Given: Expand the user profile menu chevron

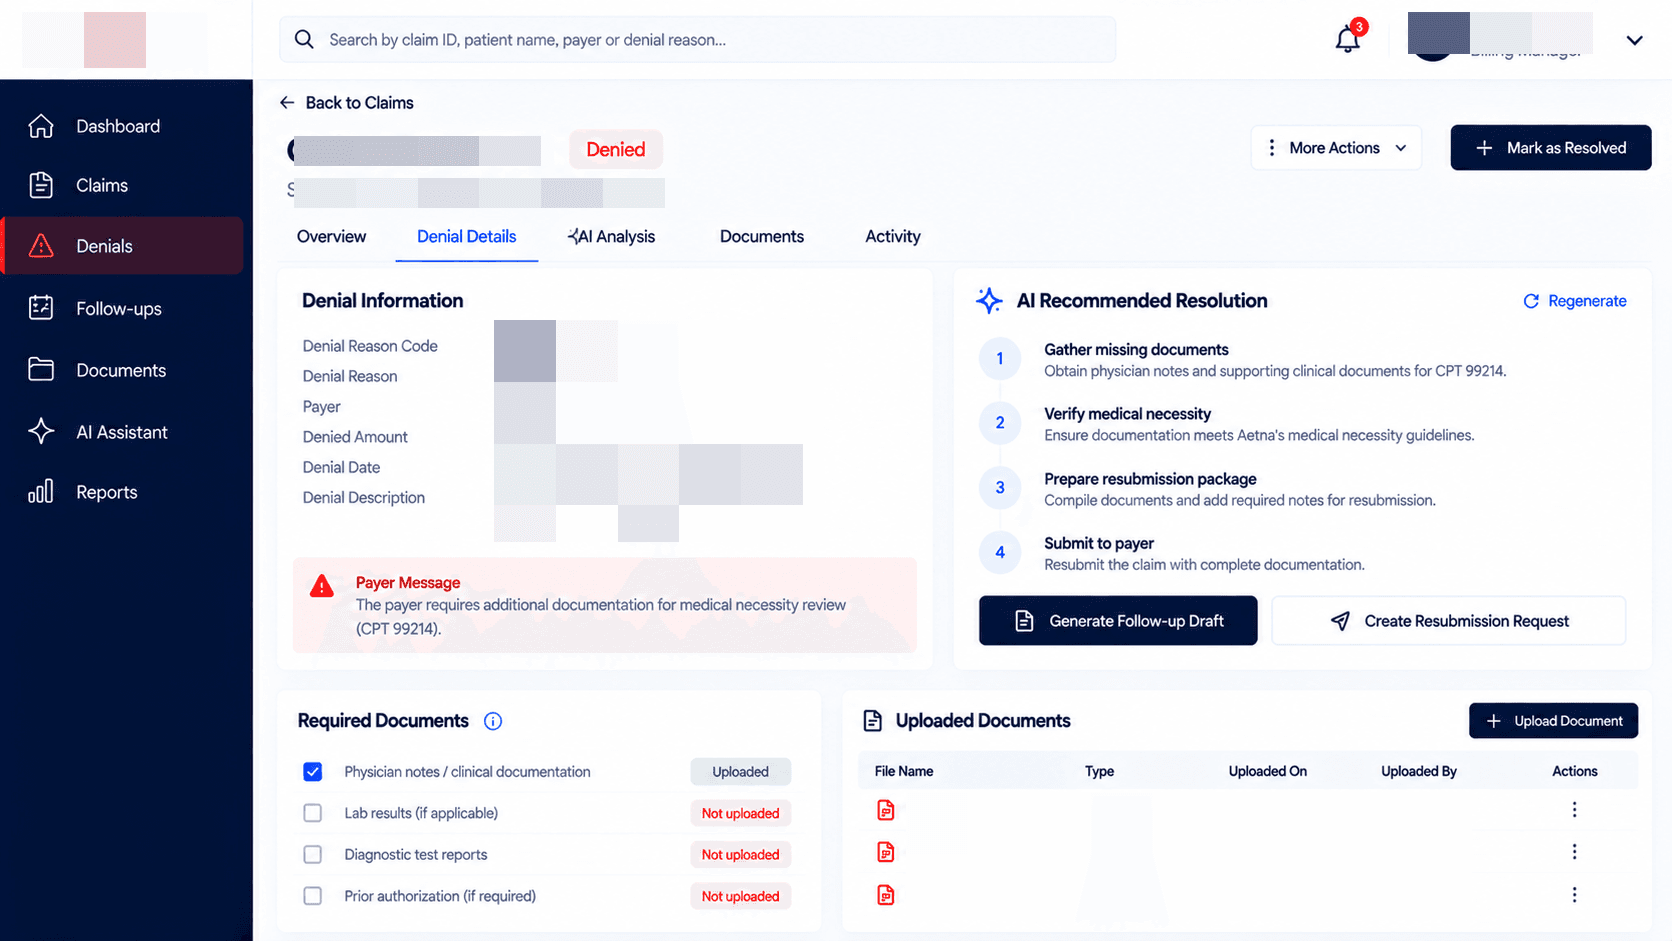Looking at the screenshot, I should tap(1635, 40).
